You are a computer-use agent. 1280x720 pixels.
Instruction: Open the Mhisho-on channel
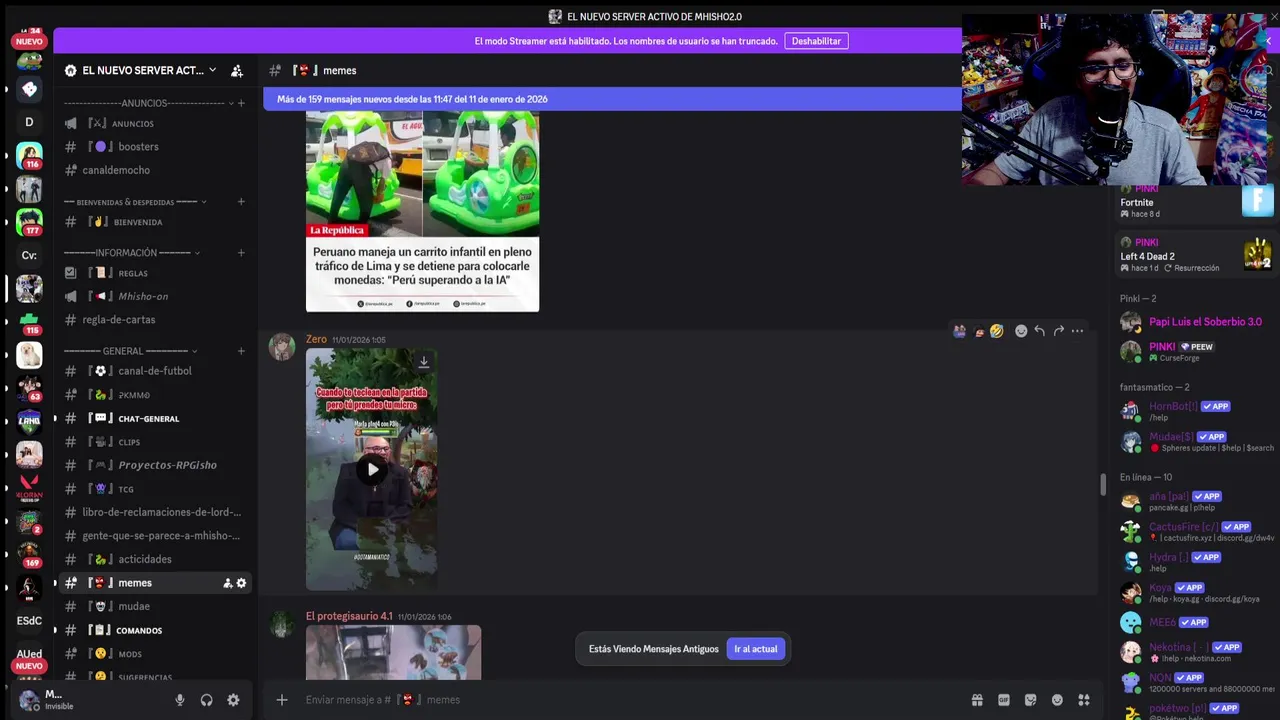(154, 296)
